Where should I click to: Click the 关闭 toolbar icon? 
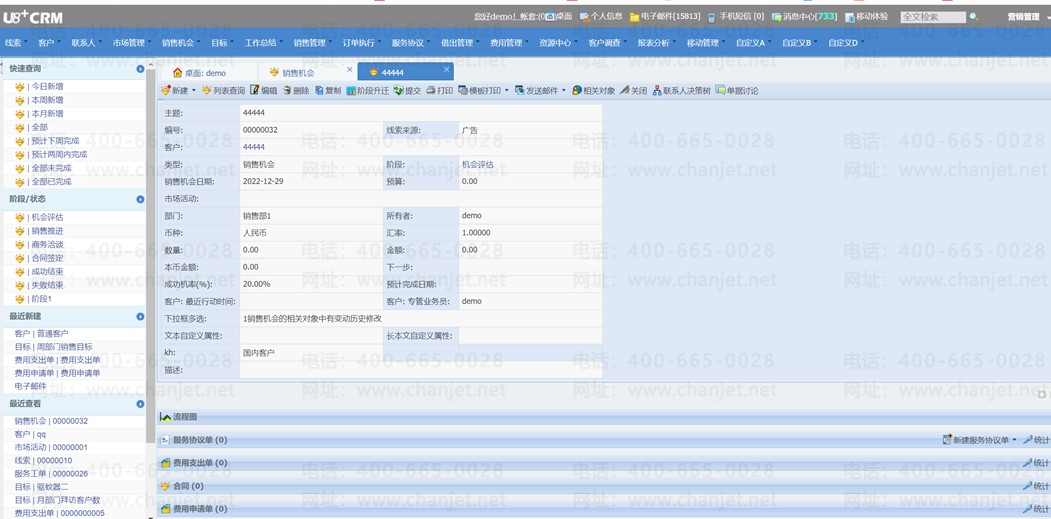(x=625, y=91)
